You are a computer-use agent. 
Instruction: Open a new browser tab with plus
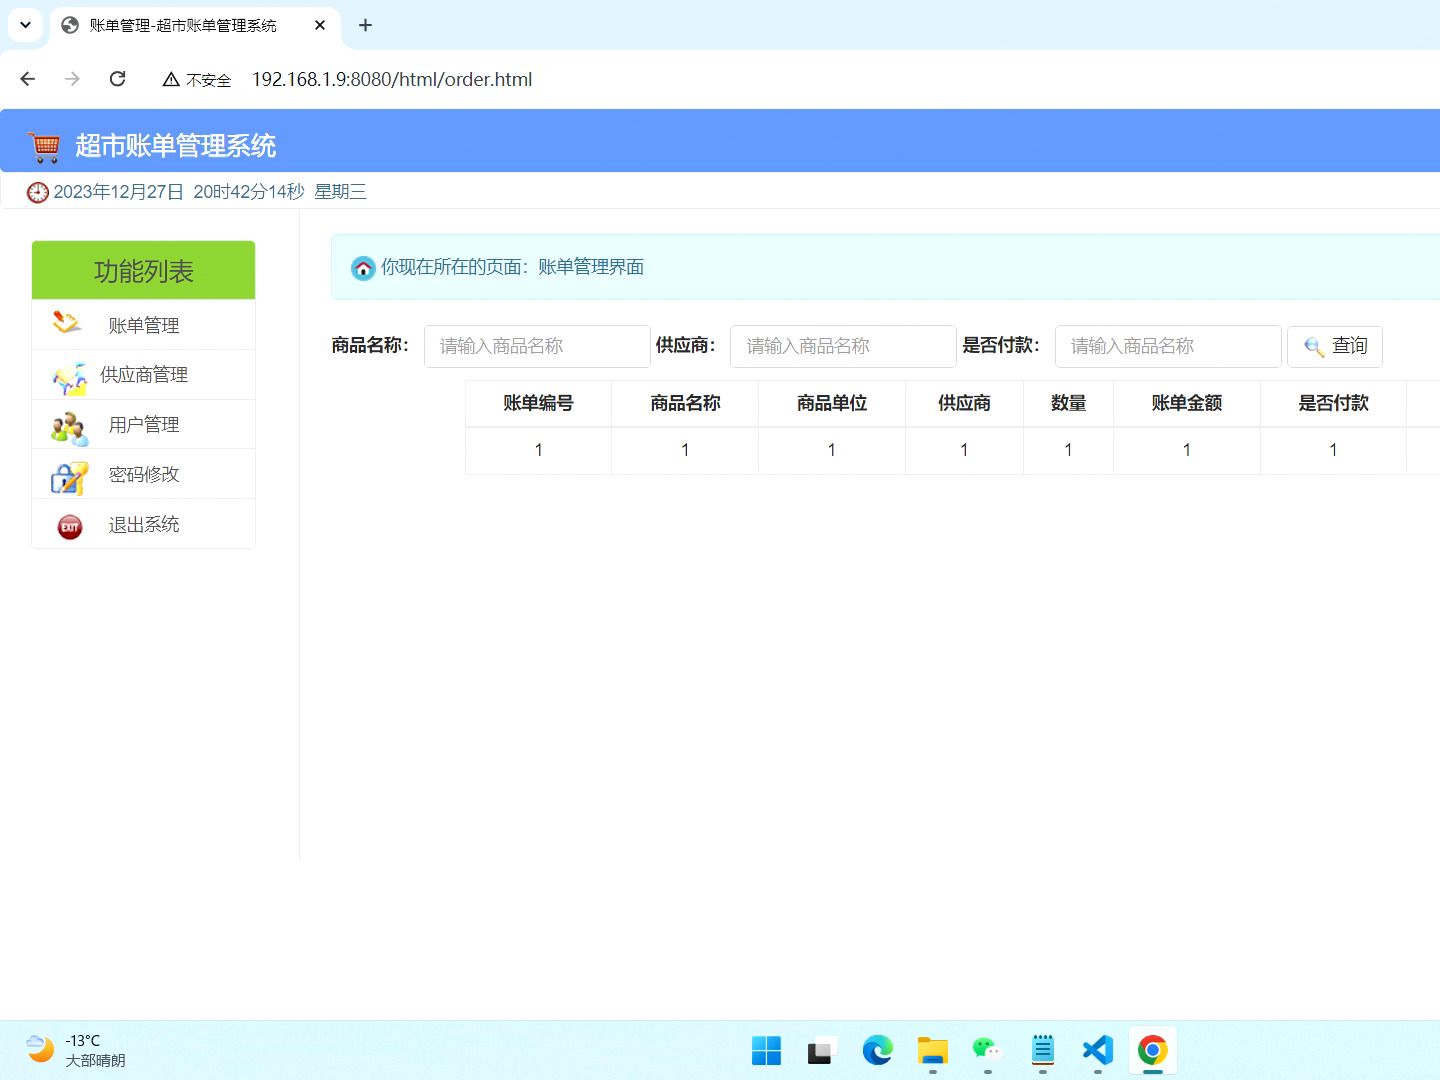(365, 25)
